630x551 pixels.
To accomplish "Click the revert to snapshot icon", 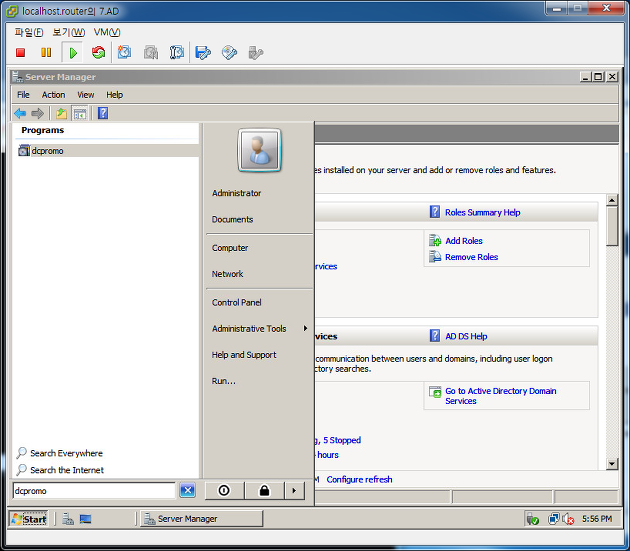I will click(151, 53).
